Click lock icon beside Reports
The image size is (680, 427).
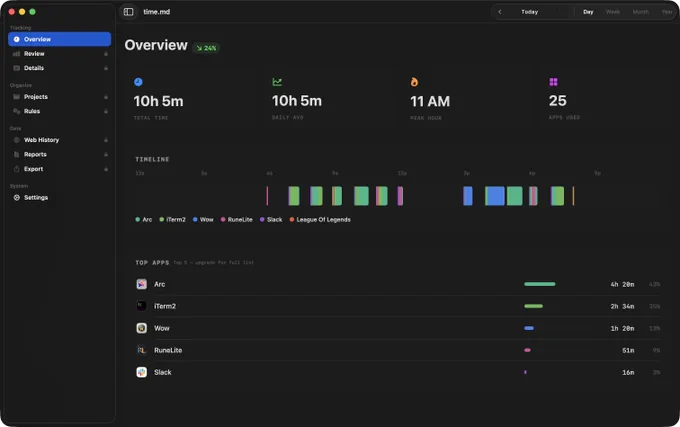click(106, 154)
